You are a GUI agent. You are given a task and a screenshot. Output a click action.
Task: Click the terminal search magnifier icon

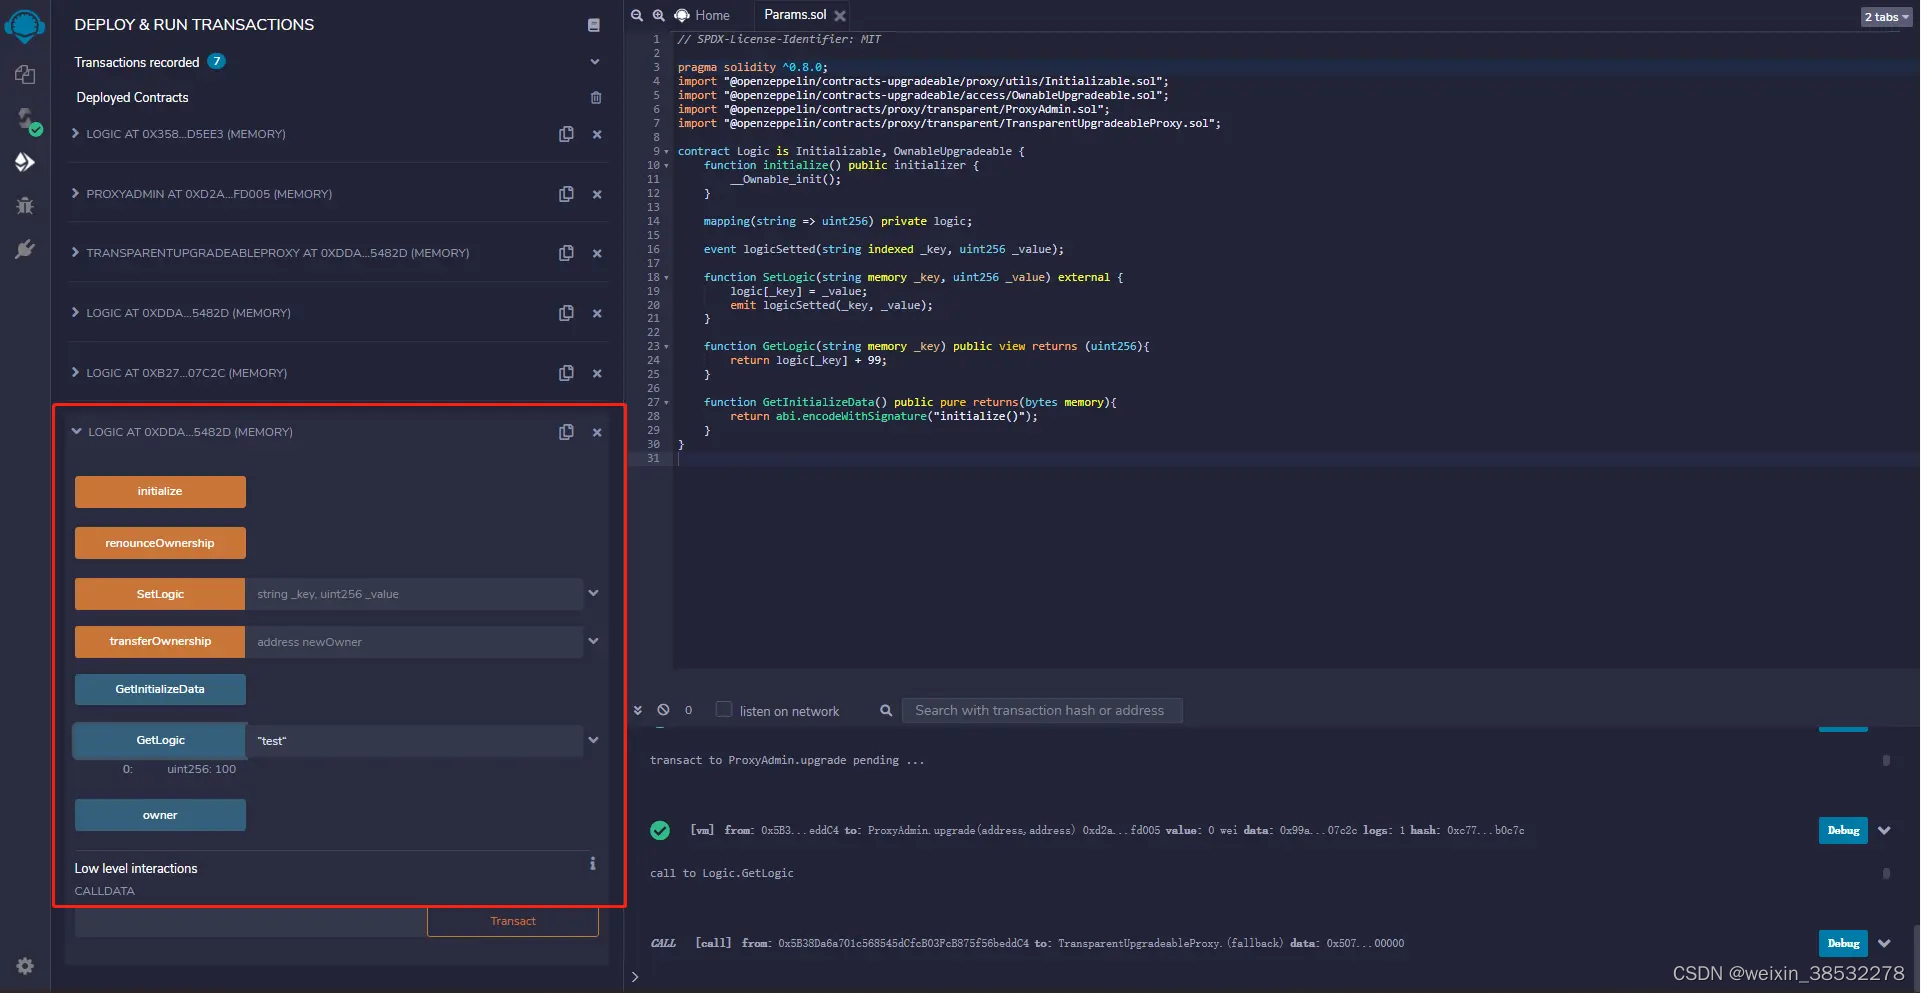coord(886,710)
